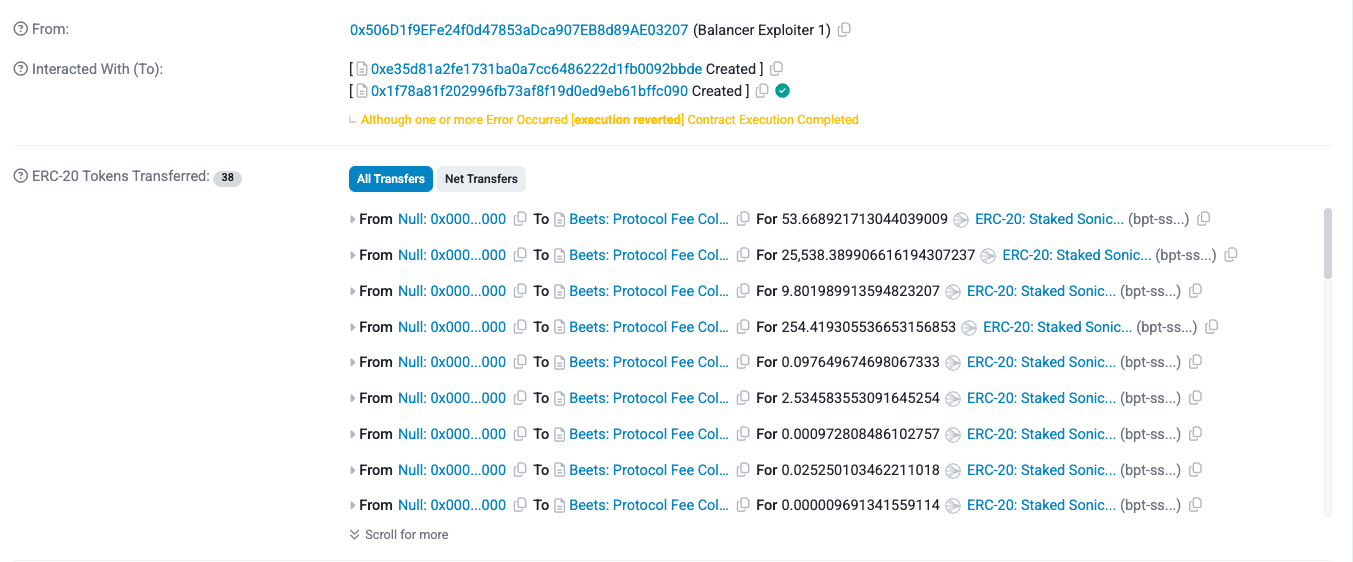Open Beets: Protocol Fee Col... in 0.0976 row
The height and width of the screenshot is (562, 1353).
tap(649, 362)
